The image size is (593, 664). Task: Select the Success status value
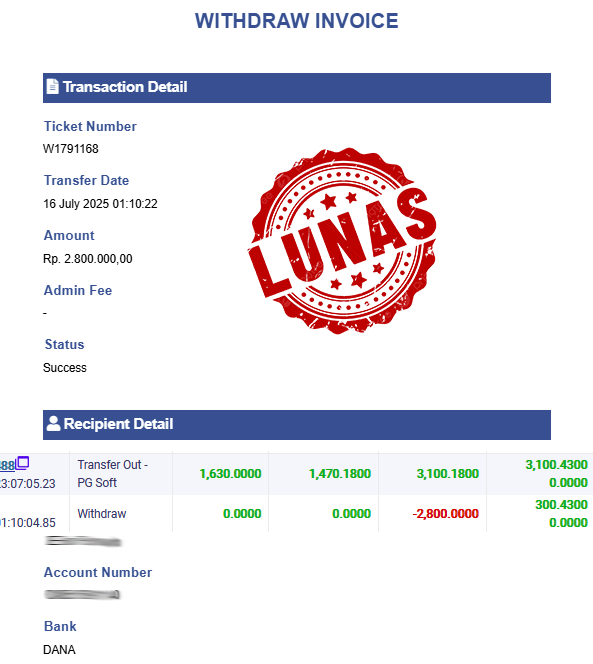click(x=65, y=368)
